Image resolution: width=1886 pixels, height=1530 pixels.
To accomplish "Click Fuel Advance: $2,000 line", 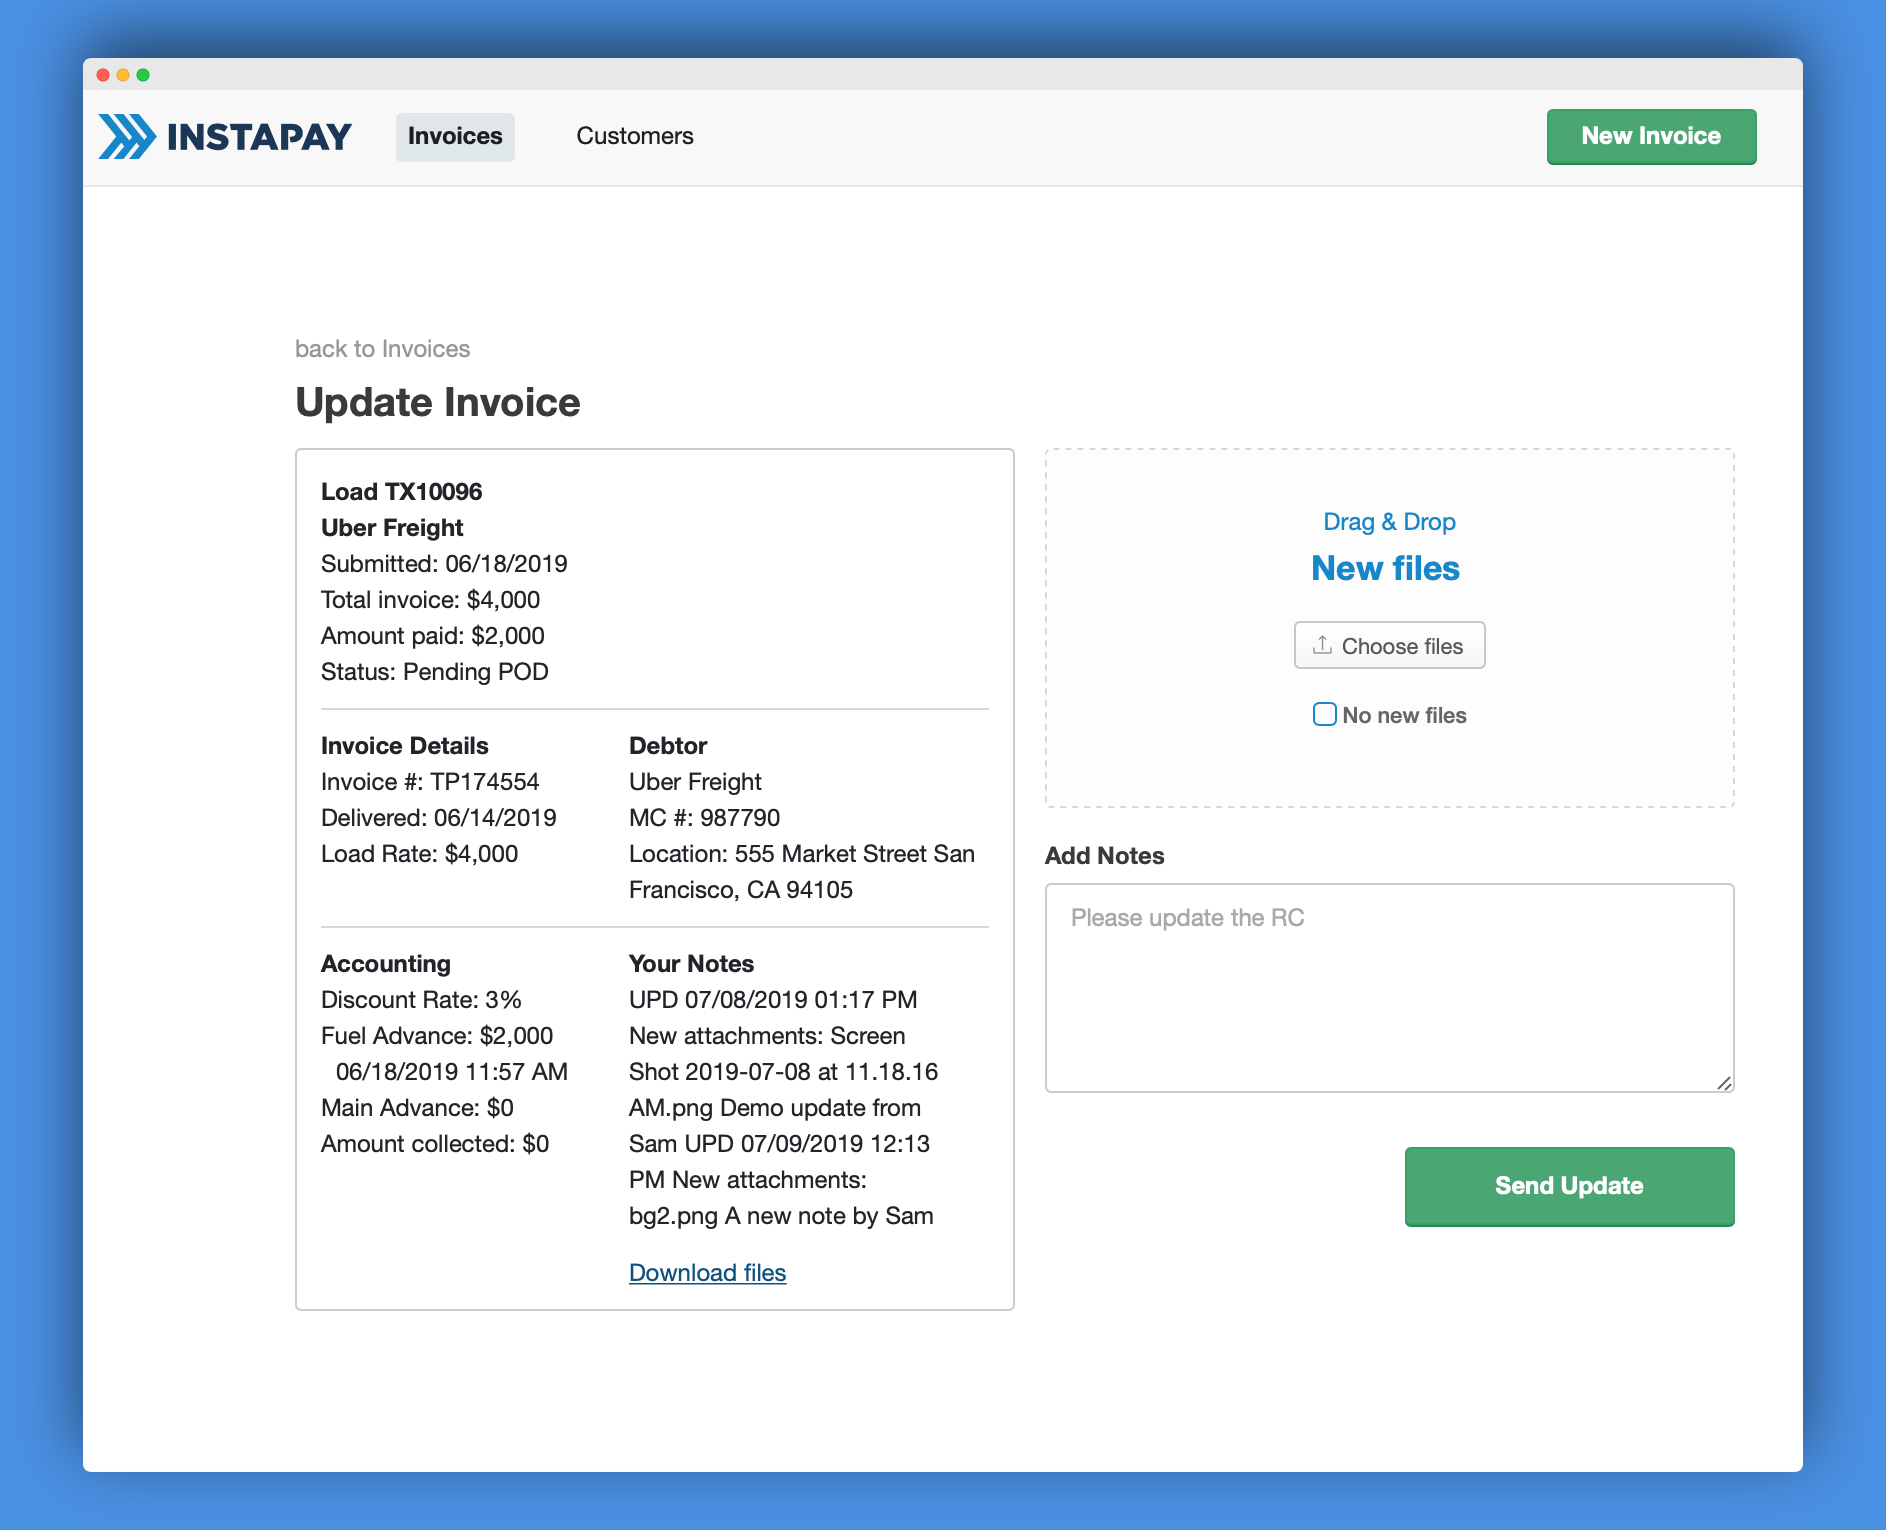I will pos(436,1036).
